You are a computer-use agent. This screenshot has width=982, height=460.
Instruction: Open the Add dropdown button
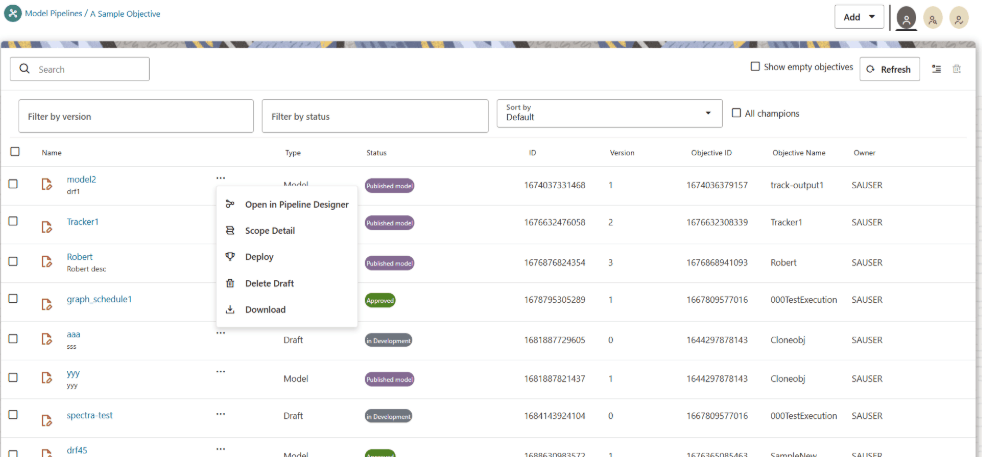(x=859, y=17)
